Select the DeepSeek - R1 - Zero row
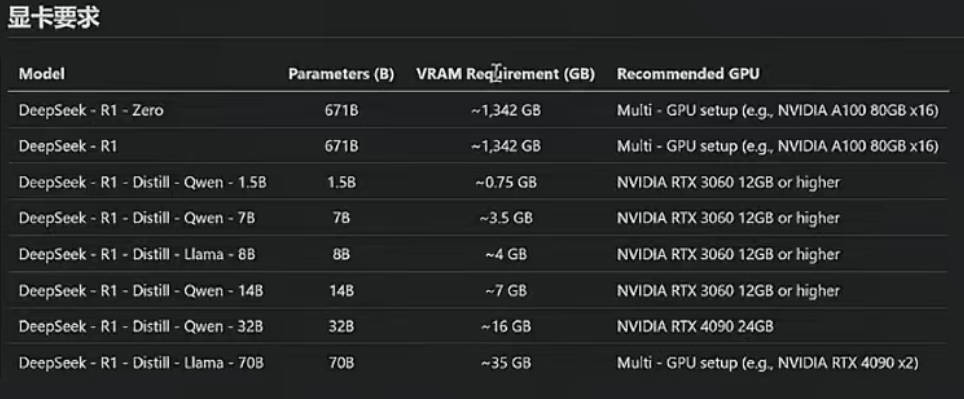This screenshot has width=964, height=399. tap(478, 111)
